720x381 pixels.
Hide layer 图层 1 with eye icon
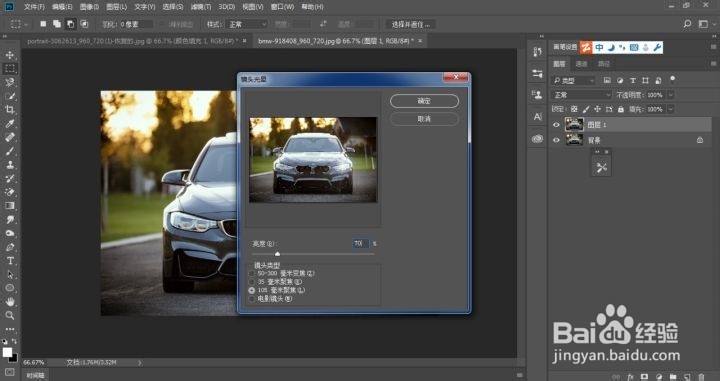[557, 125]
